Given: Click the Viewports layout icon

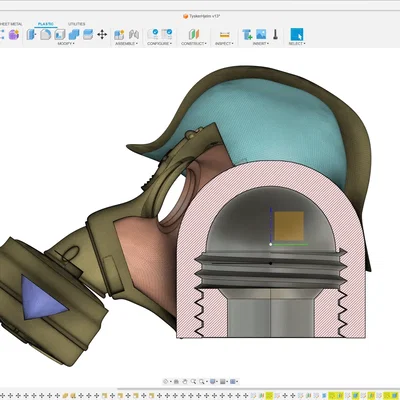Looking at the screenshot, I should click(x=233, y=382).
